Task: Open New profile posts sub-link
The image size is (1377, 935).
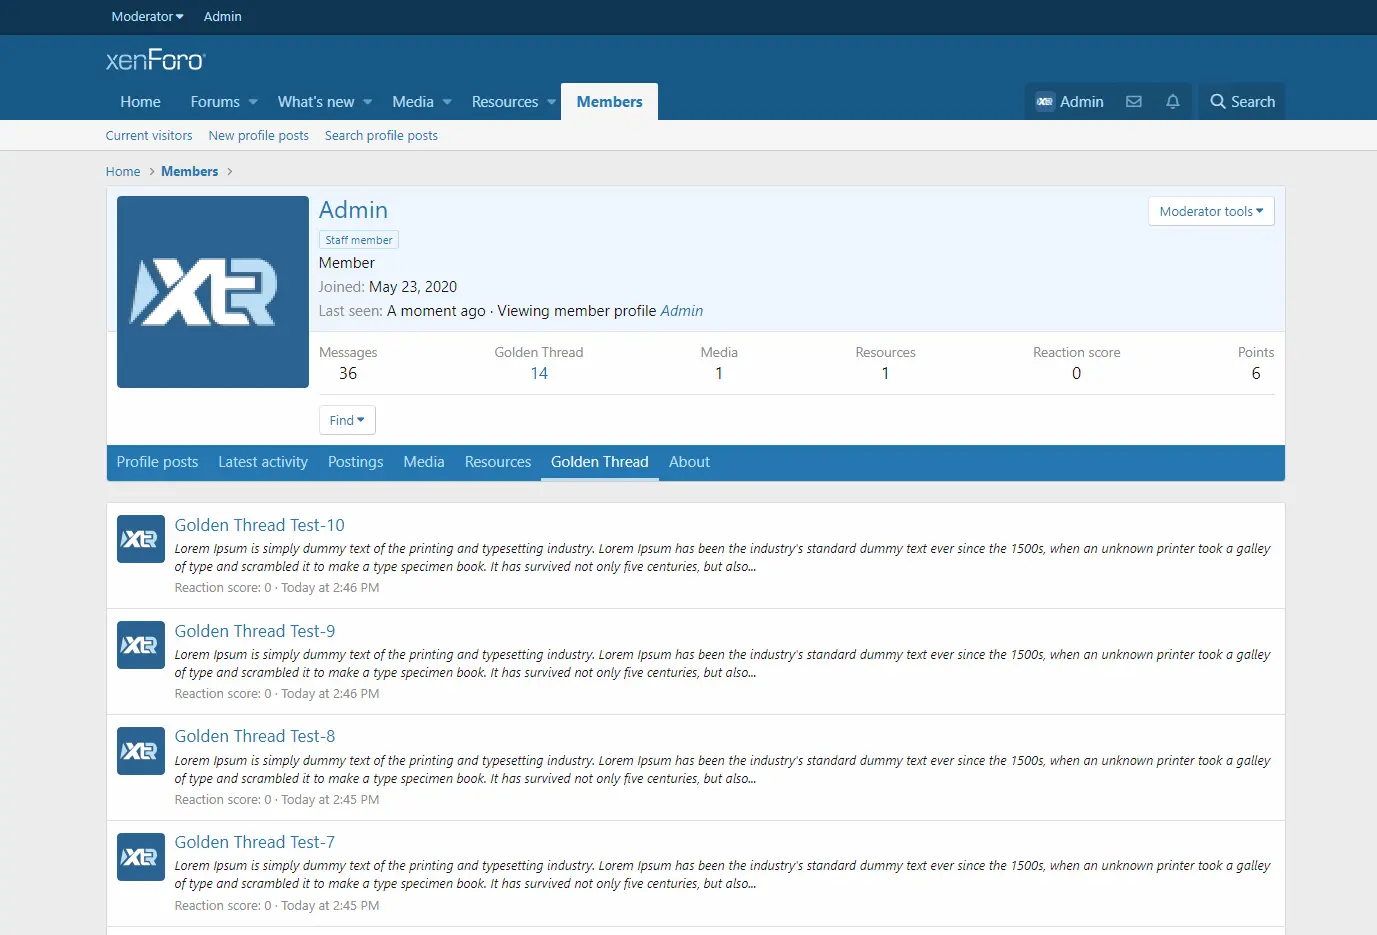Action: click(259, 136)
